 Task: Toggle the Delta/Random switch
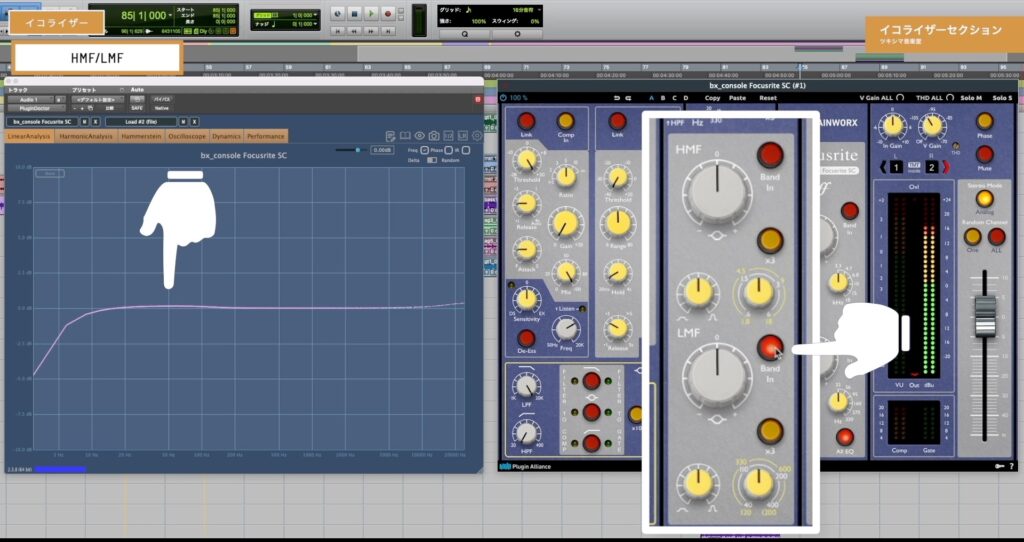click(431, 160)
